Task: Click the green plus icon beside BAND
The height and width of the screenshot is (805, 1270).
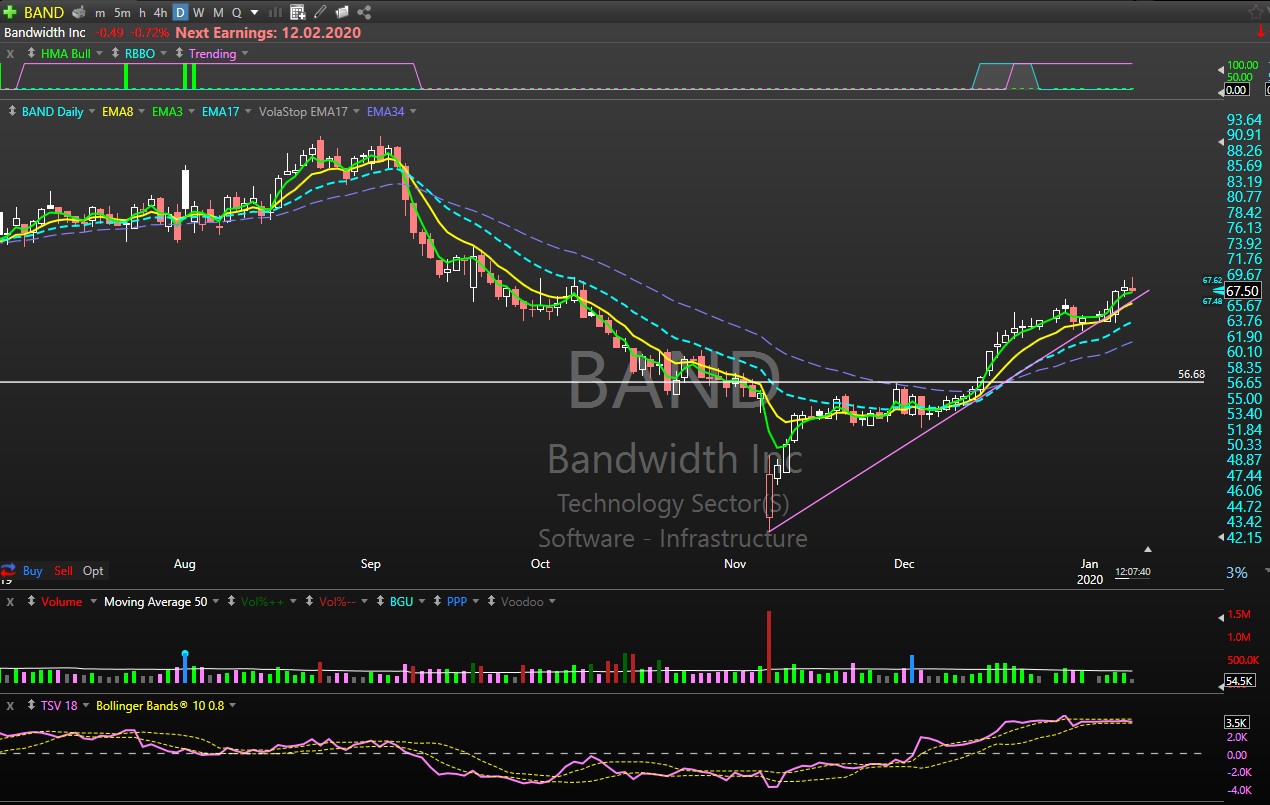Action: (x=10, y=12)
